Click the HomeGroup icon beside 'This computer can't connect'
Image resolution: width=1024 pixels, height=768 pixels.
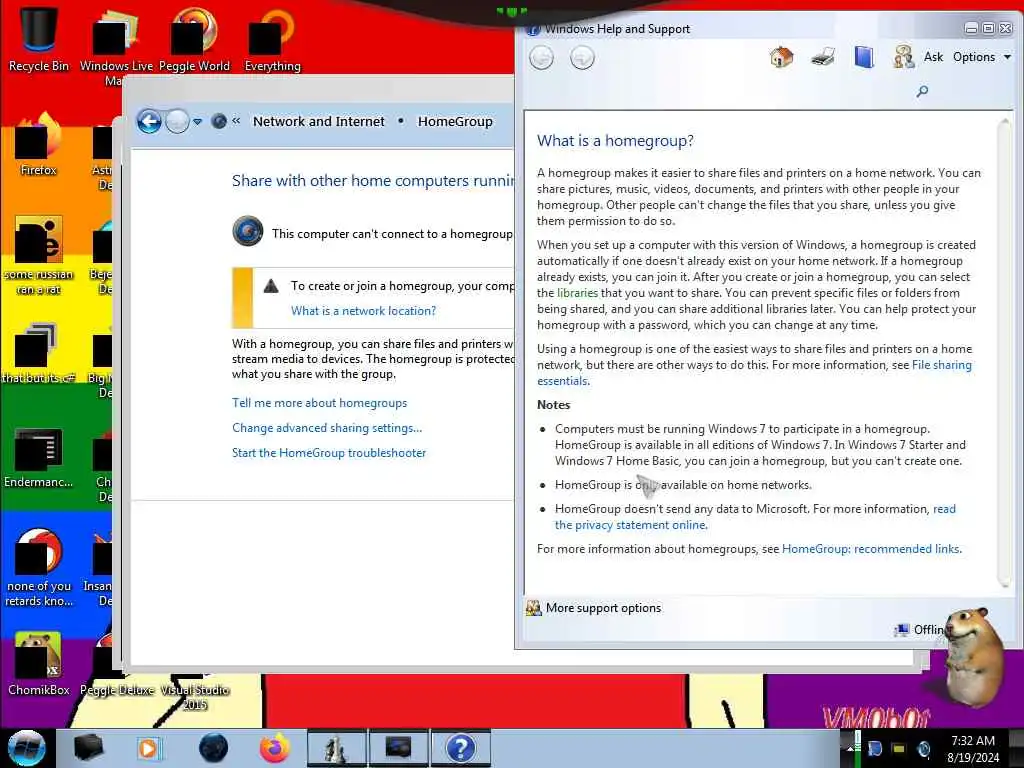(248, 231)
